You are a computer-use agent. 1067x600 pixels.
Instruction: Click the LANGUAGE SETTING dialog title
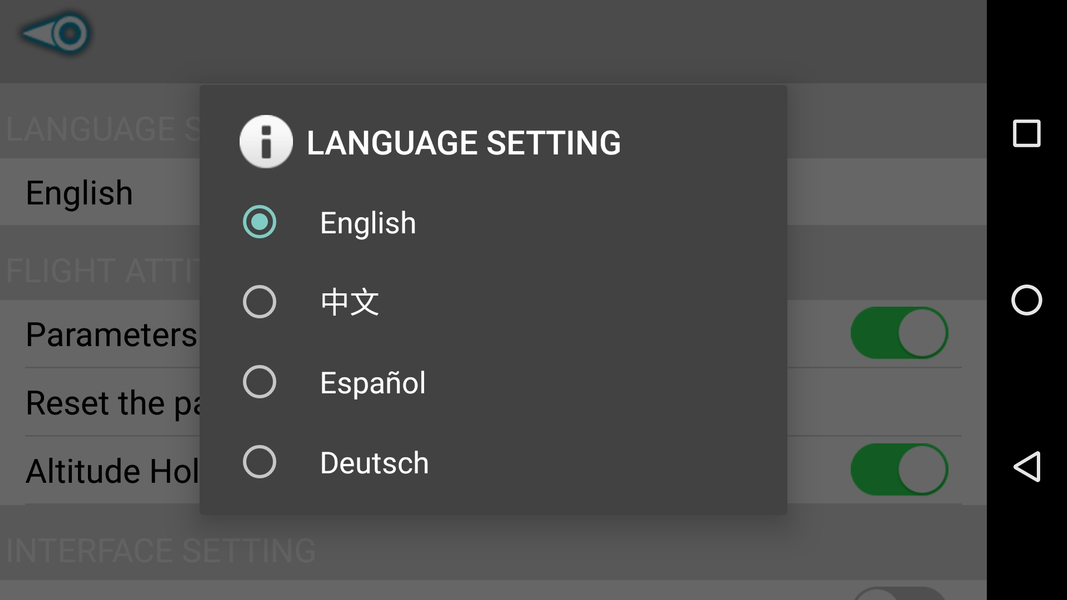pyautogui.click(x=463, y=143)
